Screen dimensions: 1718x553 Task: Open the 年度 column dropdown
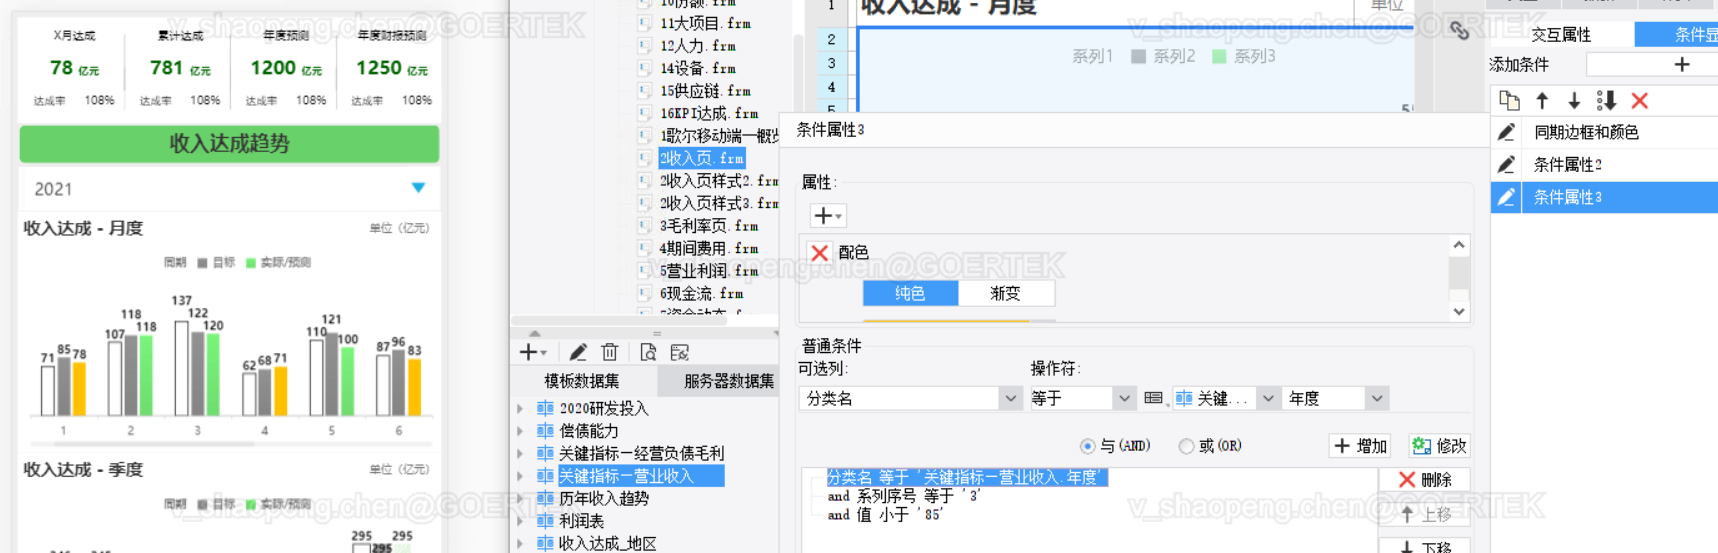1377,398
